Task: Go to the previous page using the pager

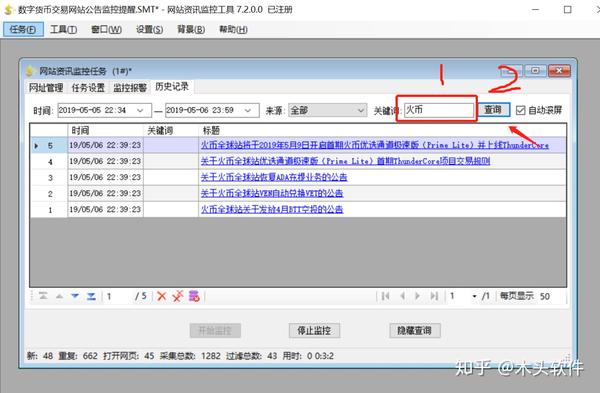Action: pyautogui.click(x=402, y=296)
